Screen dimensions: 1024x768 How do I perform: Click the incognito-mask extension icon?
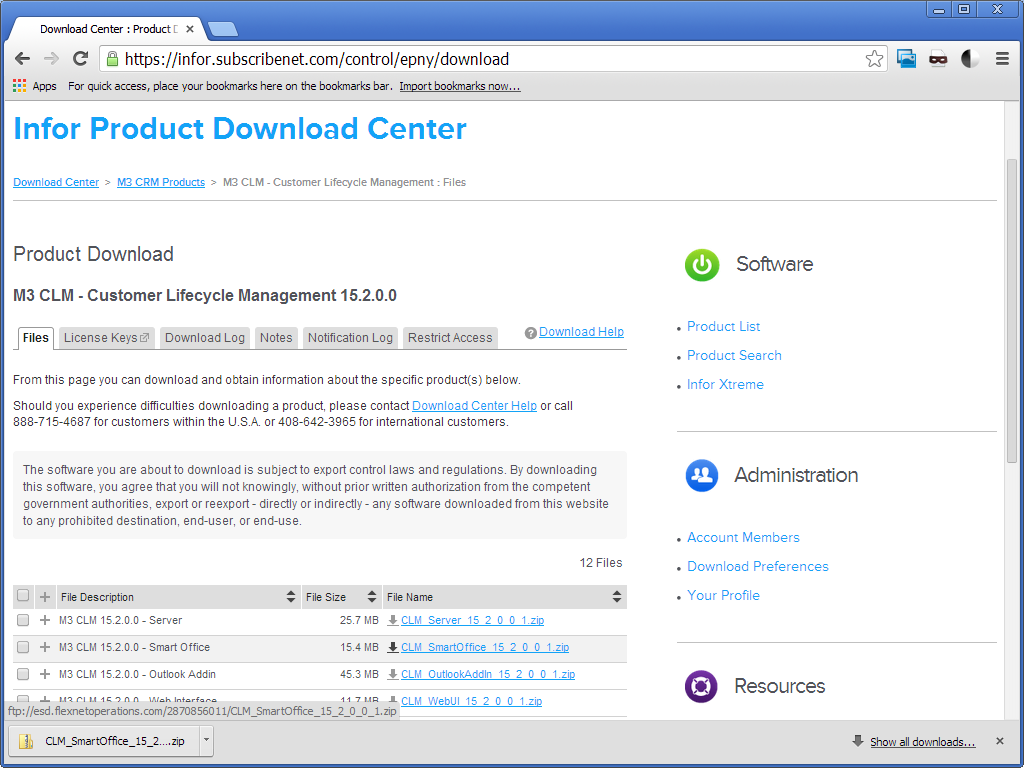click(938, 59)
